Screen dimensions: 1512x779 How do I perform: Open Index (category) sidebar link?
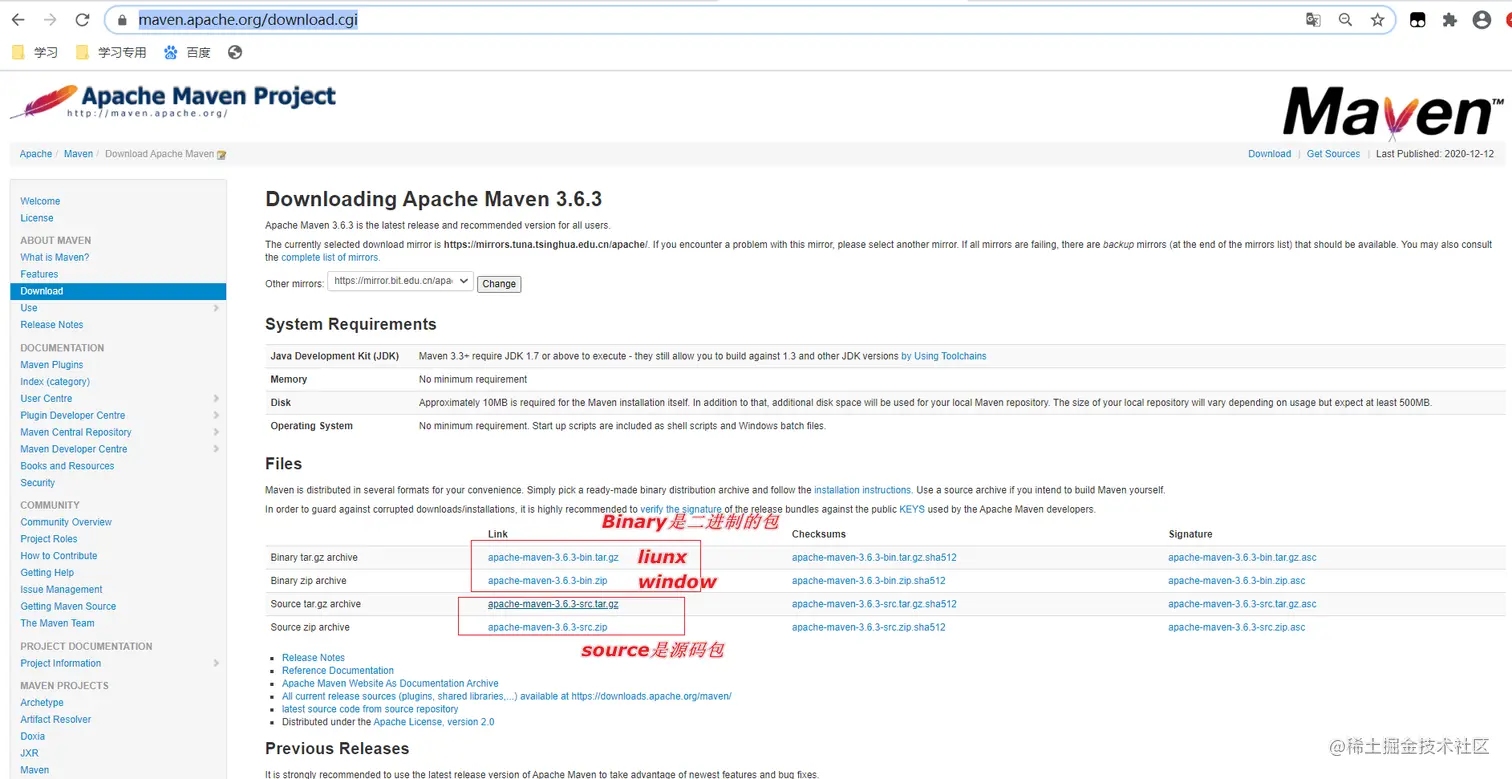tap(55, 382)
